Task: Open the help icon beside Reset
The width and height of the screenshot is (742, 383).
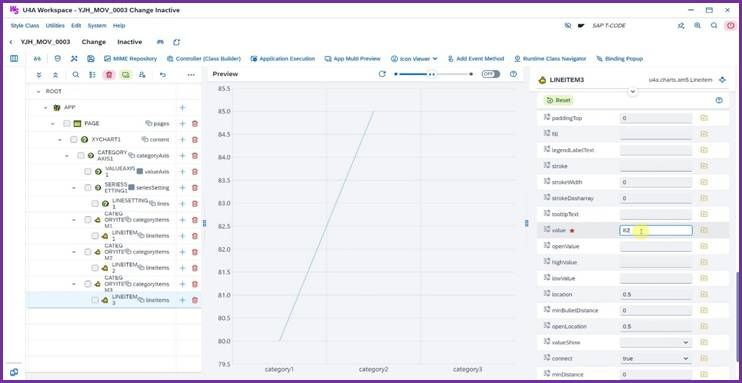Action: point(719,100)
